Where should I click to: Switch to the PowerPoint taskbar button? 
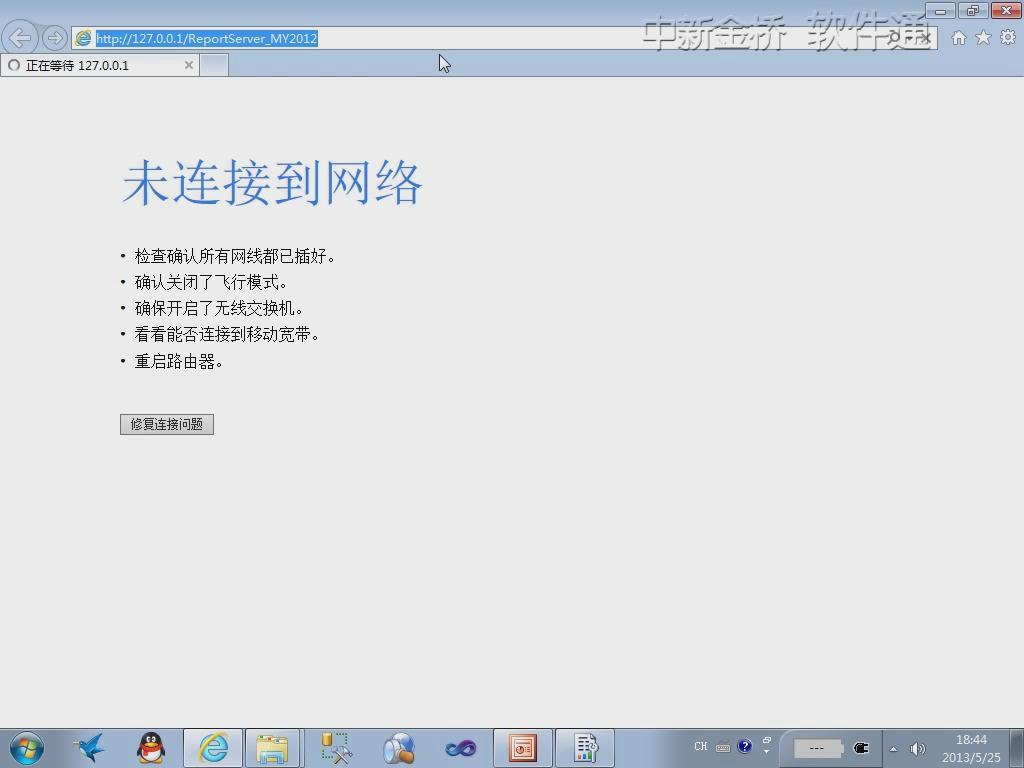(x=522, y=748)
